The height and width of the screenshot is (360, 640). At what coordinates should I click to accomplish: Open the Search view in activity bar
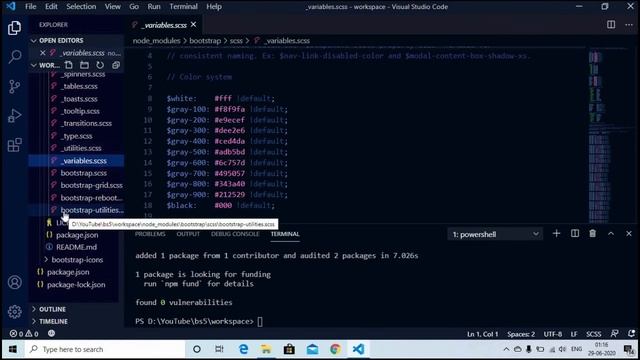coord(15,56)
